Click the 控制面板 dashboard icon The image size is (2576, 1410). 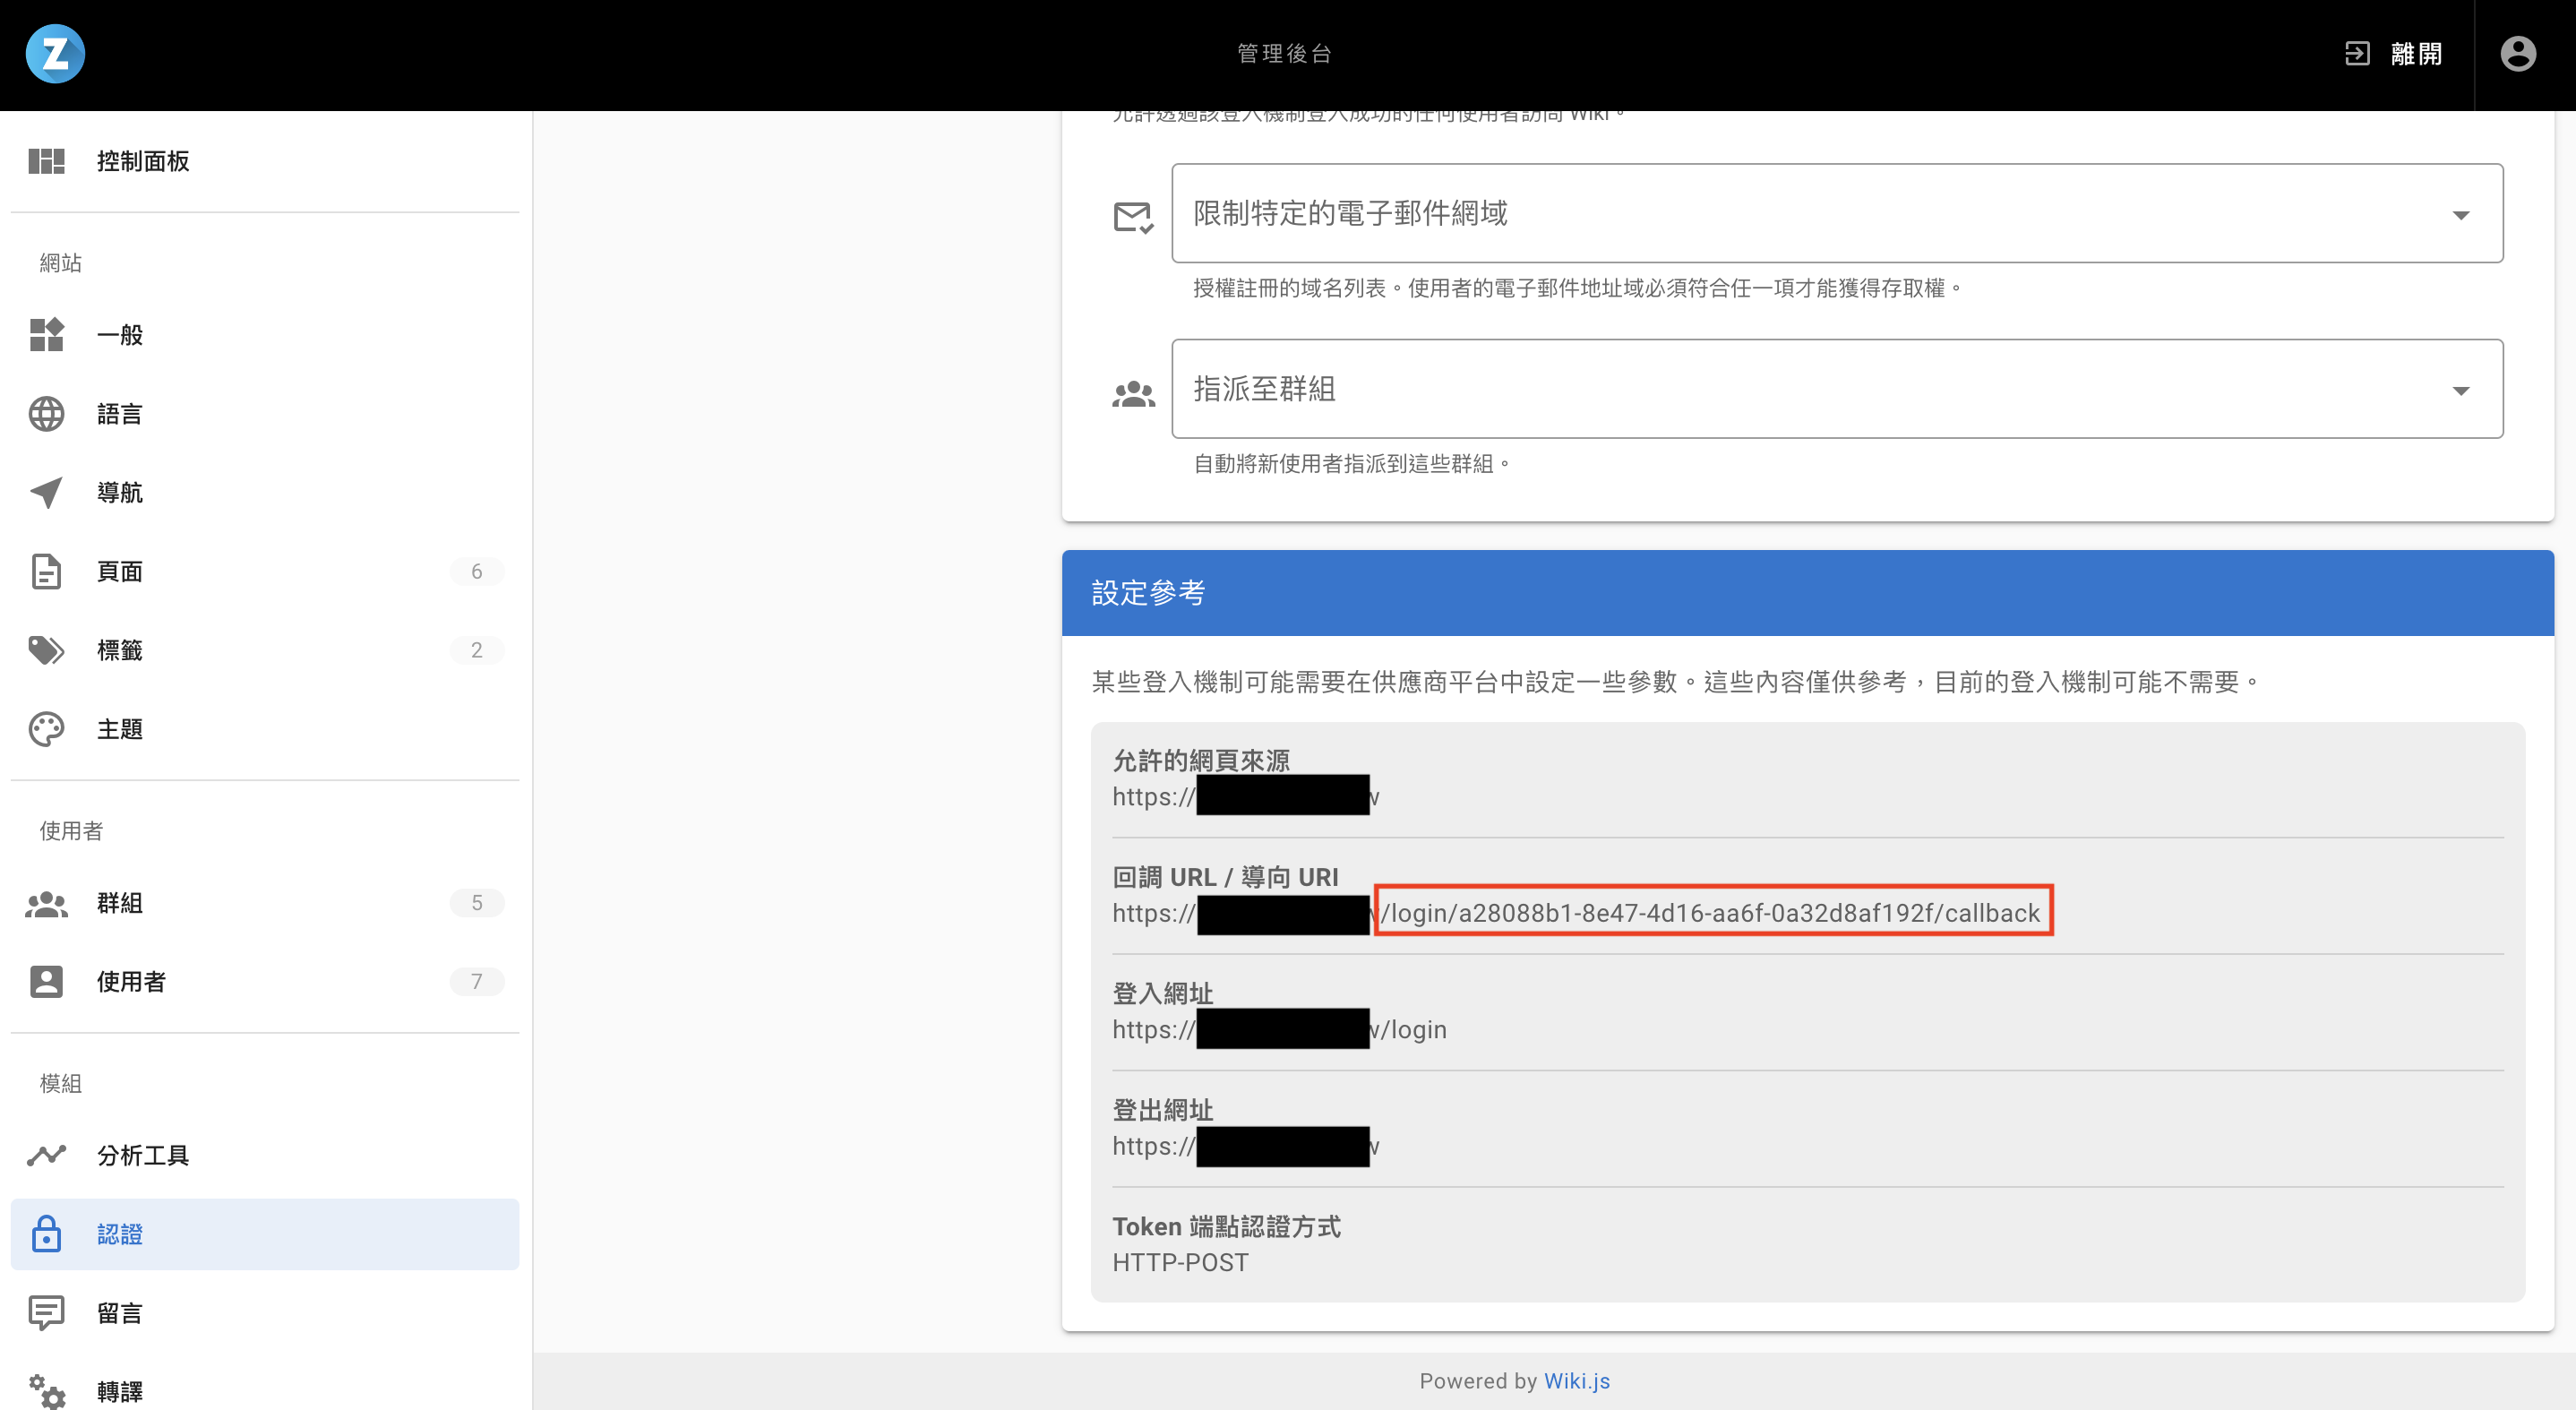(46, 161)
